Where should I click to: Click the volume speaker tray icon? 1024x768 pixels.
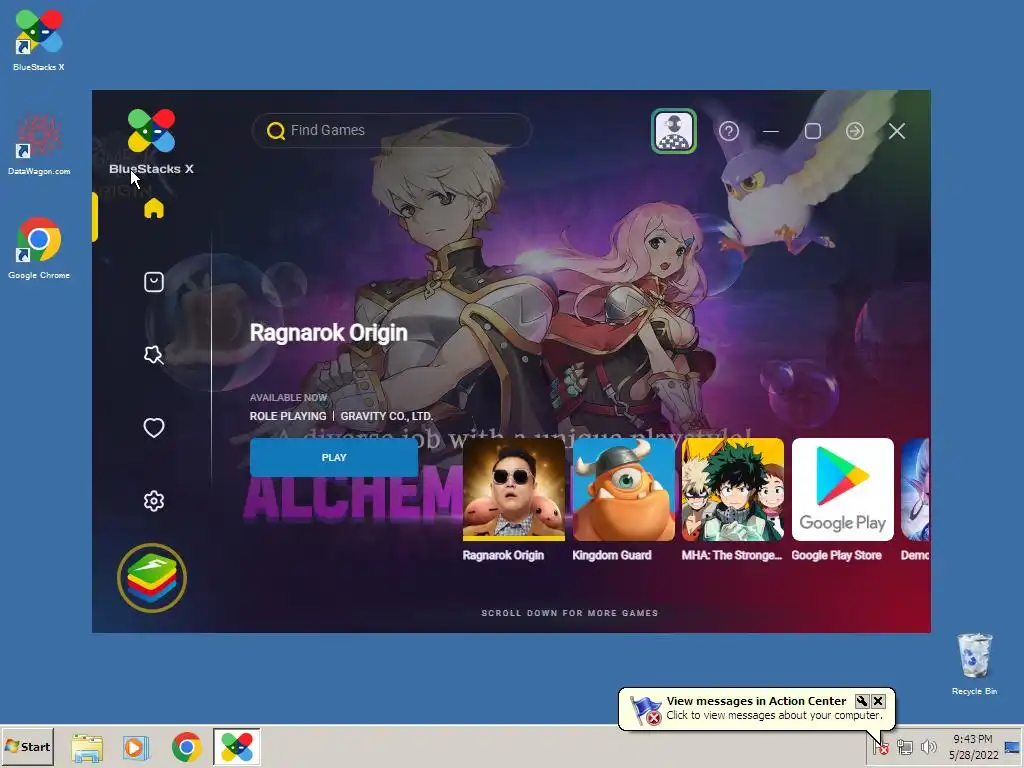pyautogui.click(x=928, y=747)
